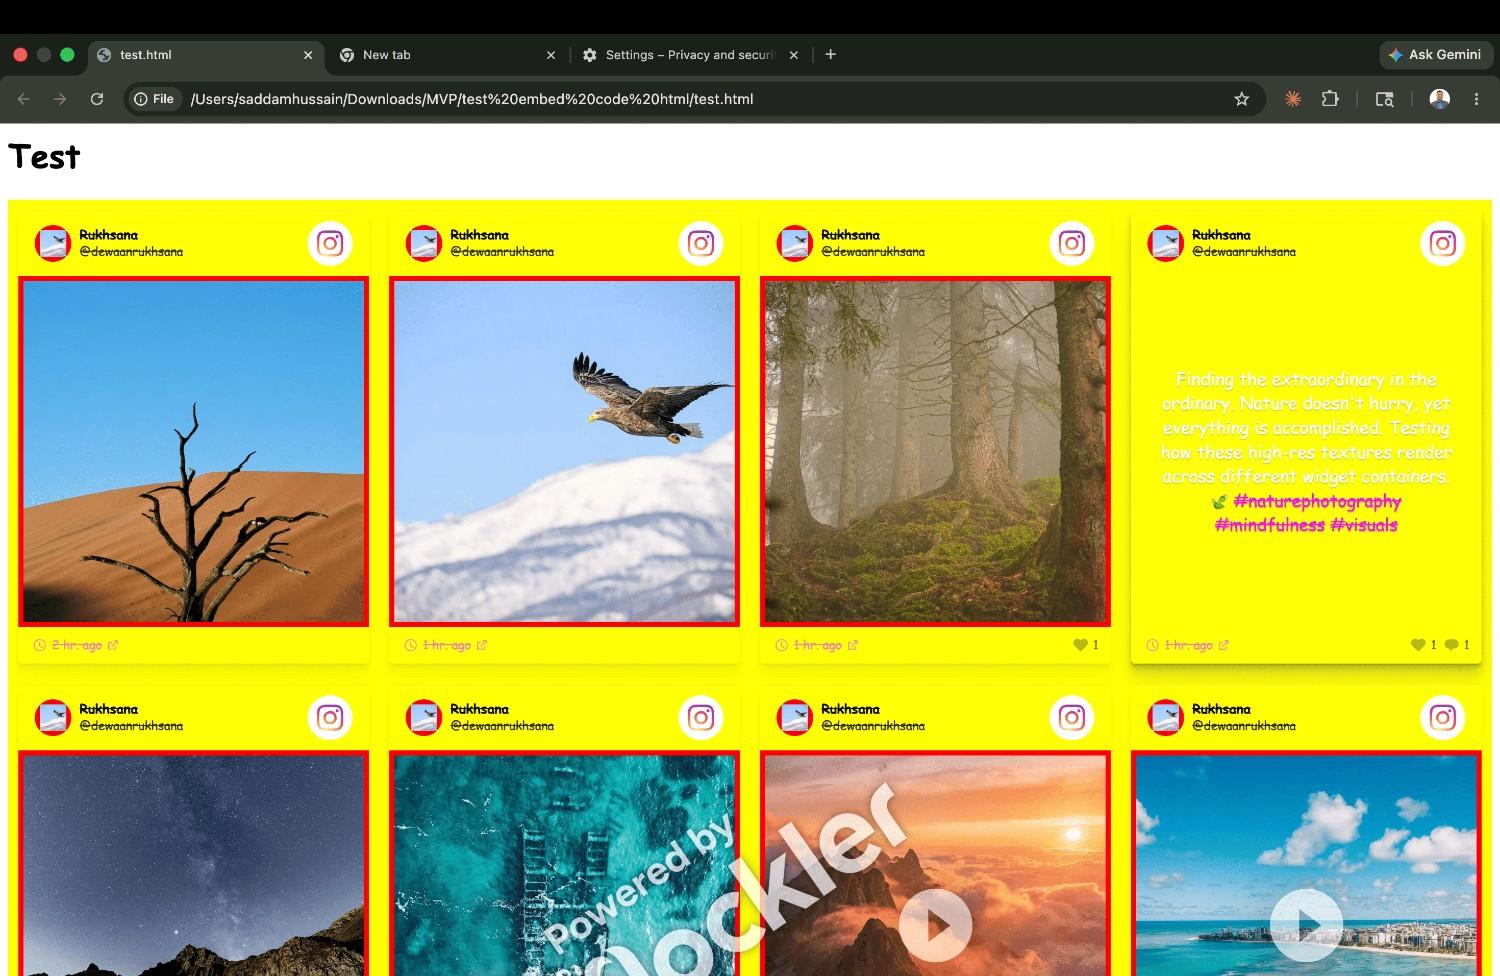The height and width of the screenshot is (976, 1500).
Task: Click "Rukhsana" name on starry sky card
Action: pos(109,709)
